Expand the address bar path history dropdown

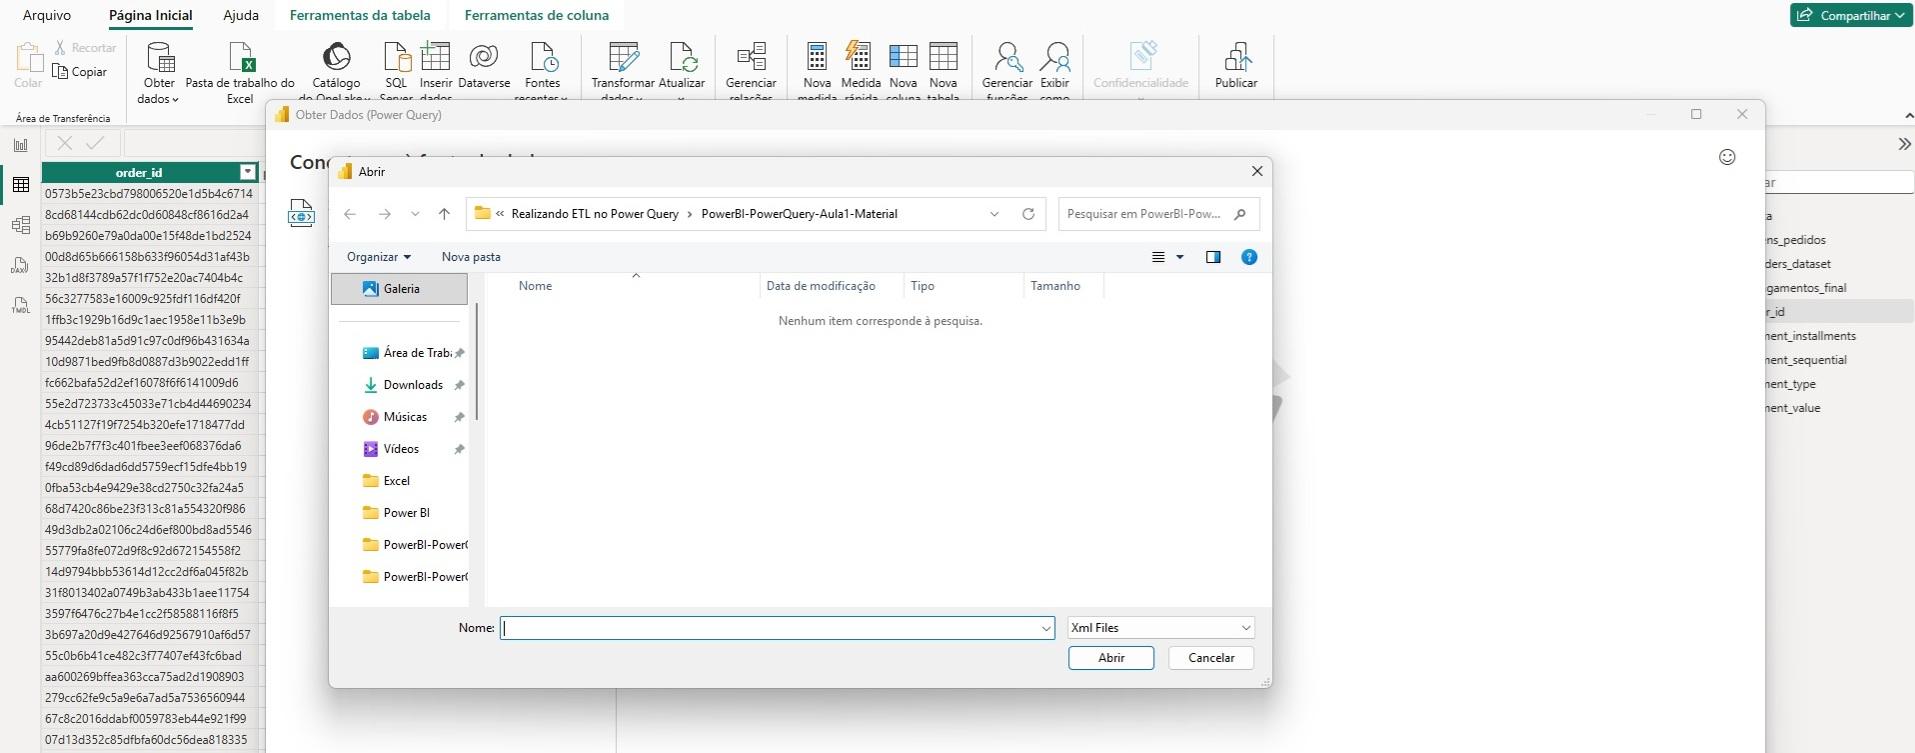[994, 214]
